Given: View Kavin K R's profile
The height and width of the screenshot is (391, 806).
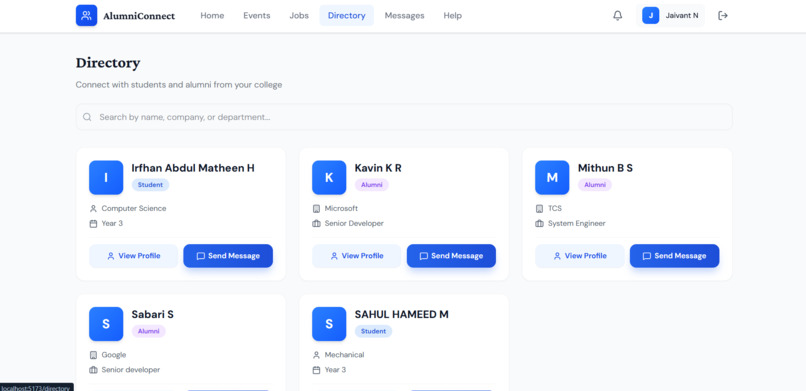Looking at the screenshot, I should [x=357, y=256].
